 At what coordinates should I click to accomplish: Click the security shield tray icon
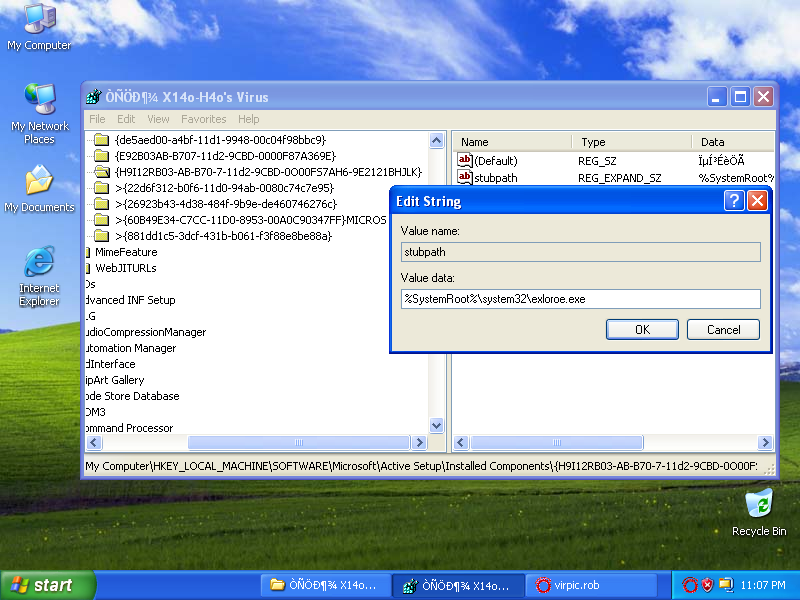pos(707,585)
